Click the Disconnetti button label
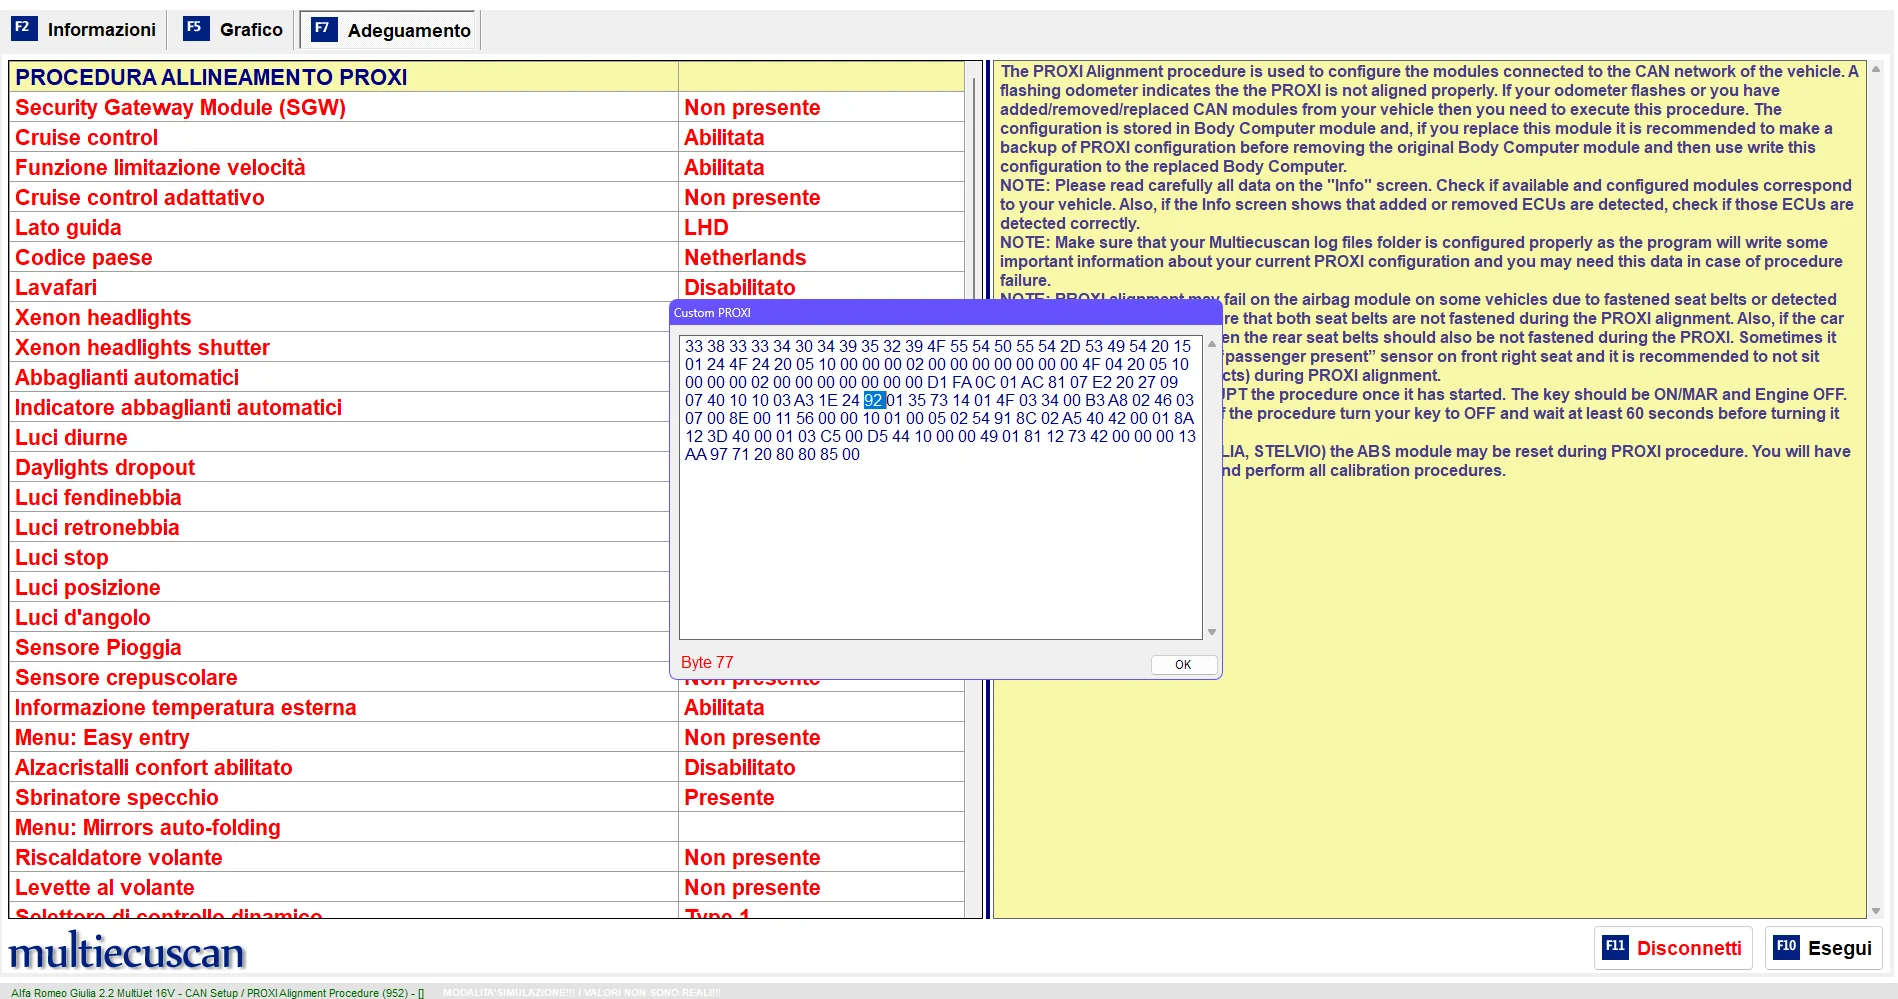The width and height of the screenshot is (1898, 999). click(x=1688, y=948)
